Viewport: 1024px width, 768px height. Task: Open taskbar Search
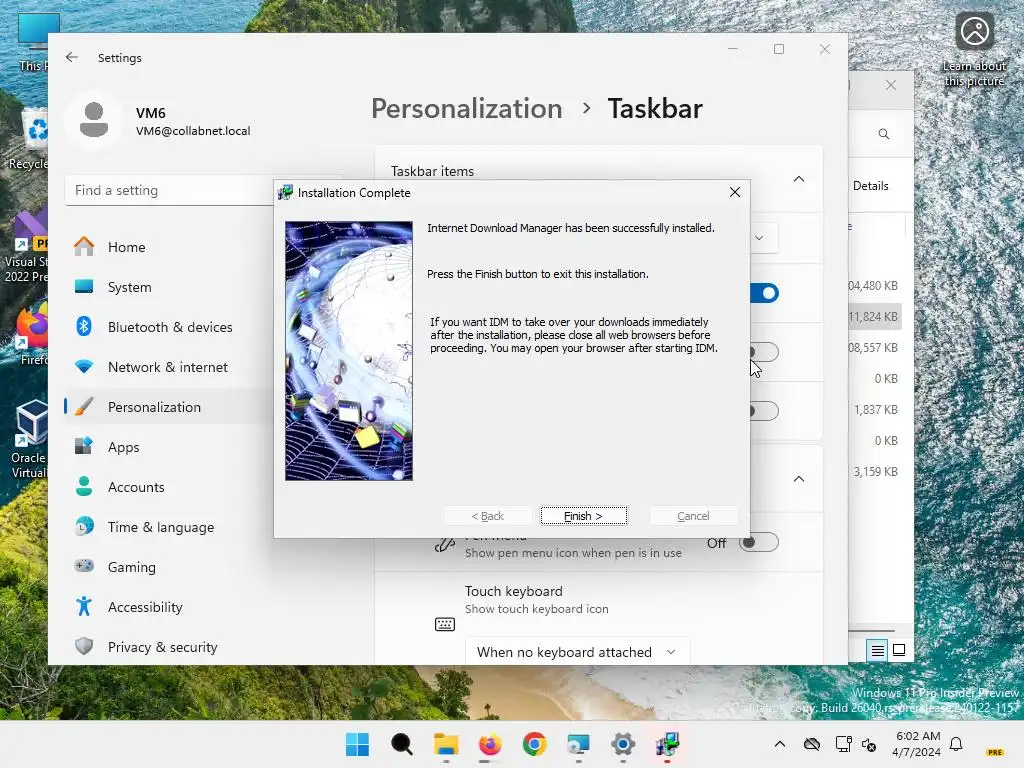click(402, 744)
